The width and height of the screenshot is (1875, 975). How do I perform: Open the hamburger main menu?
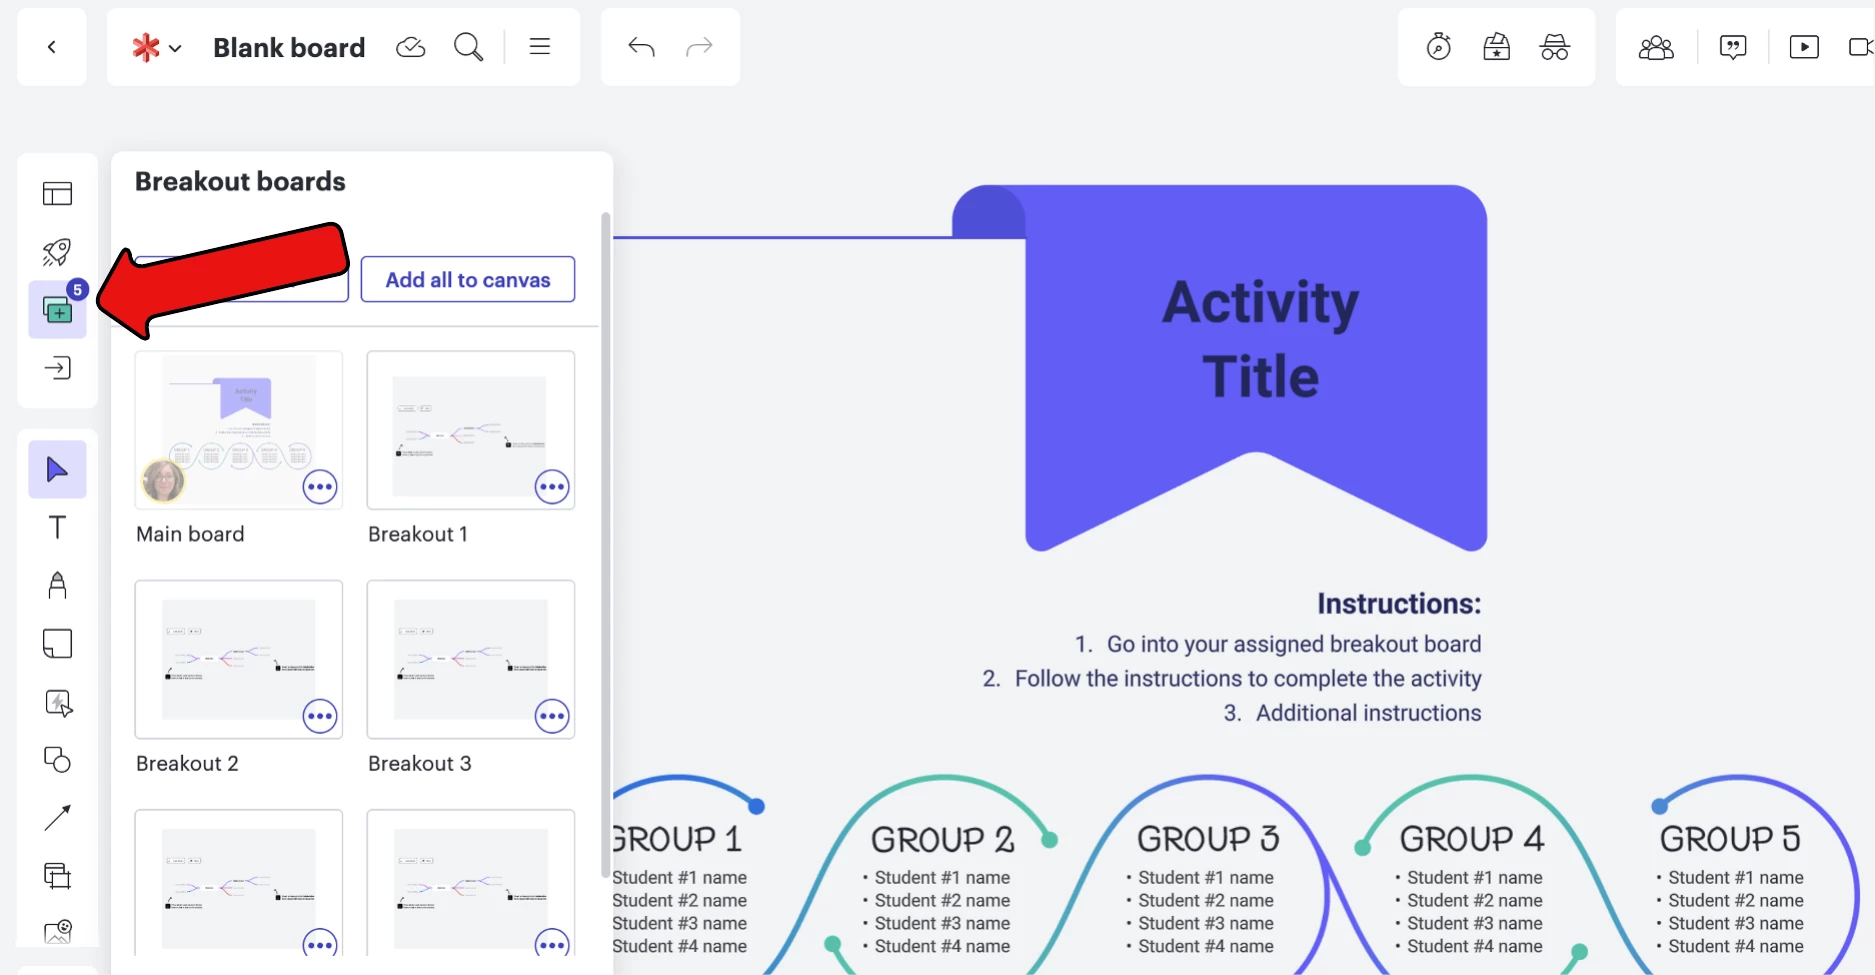pyautogui.click(x=540, y=47)
